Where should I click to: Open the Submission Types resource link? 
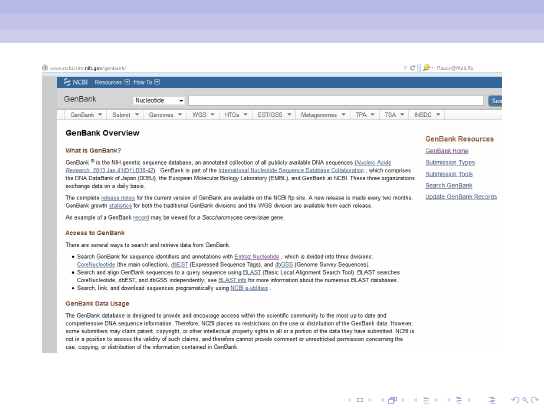tap(450, 162)
